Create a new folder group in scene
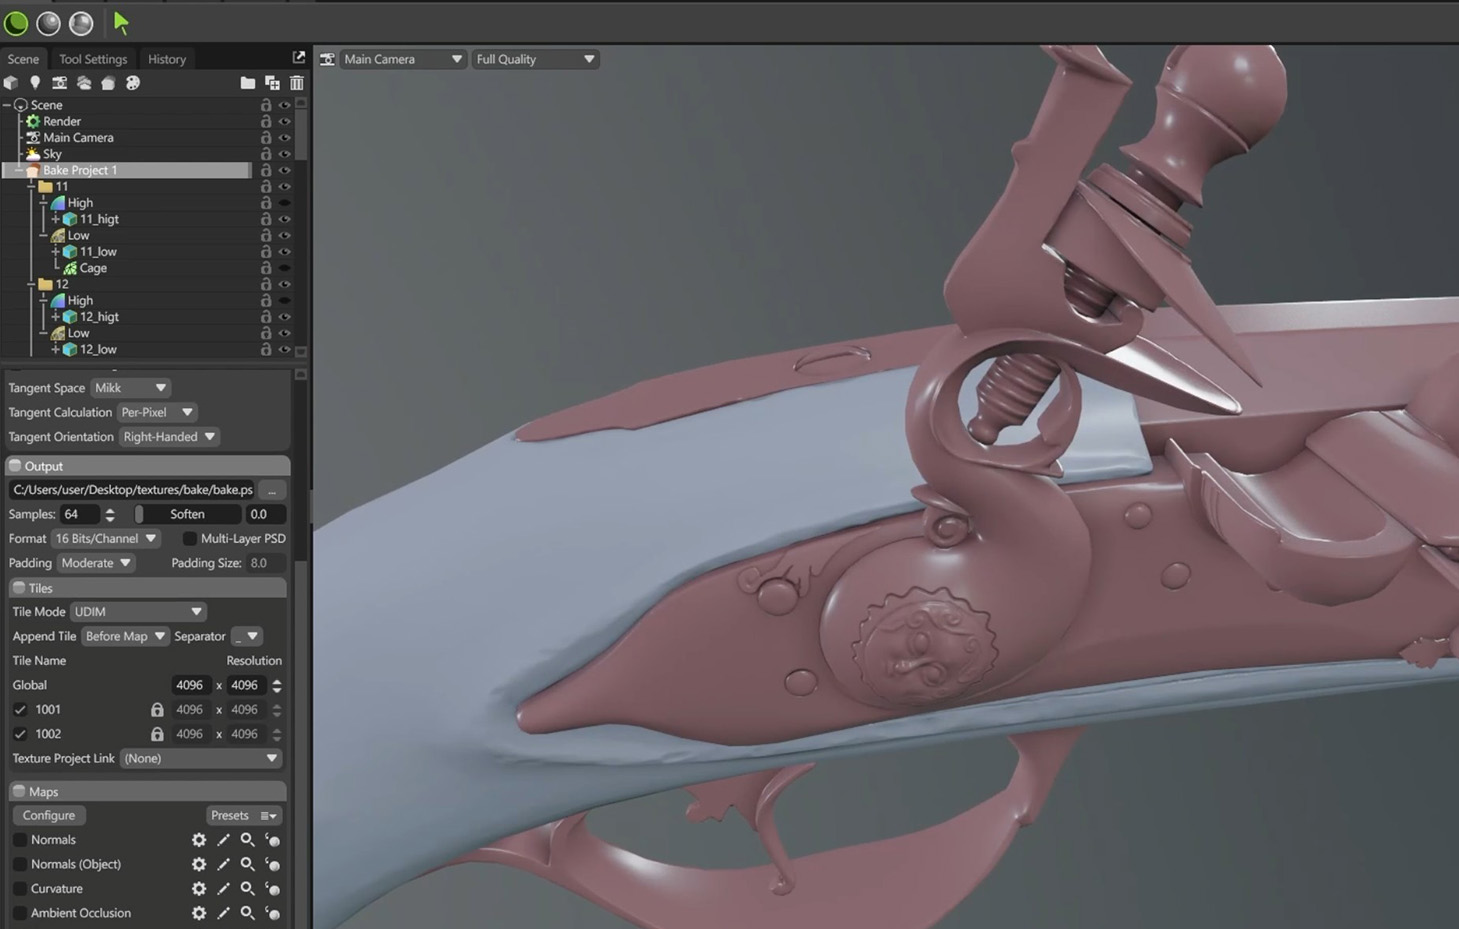The height and width of the screenshot is (929, 1459). (247, 83)
